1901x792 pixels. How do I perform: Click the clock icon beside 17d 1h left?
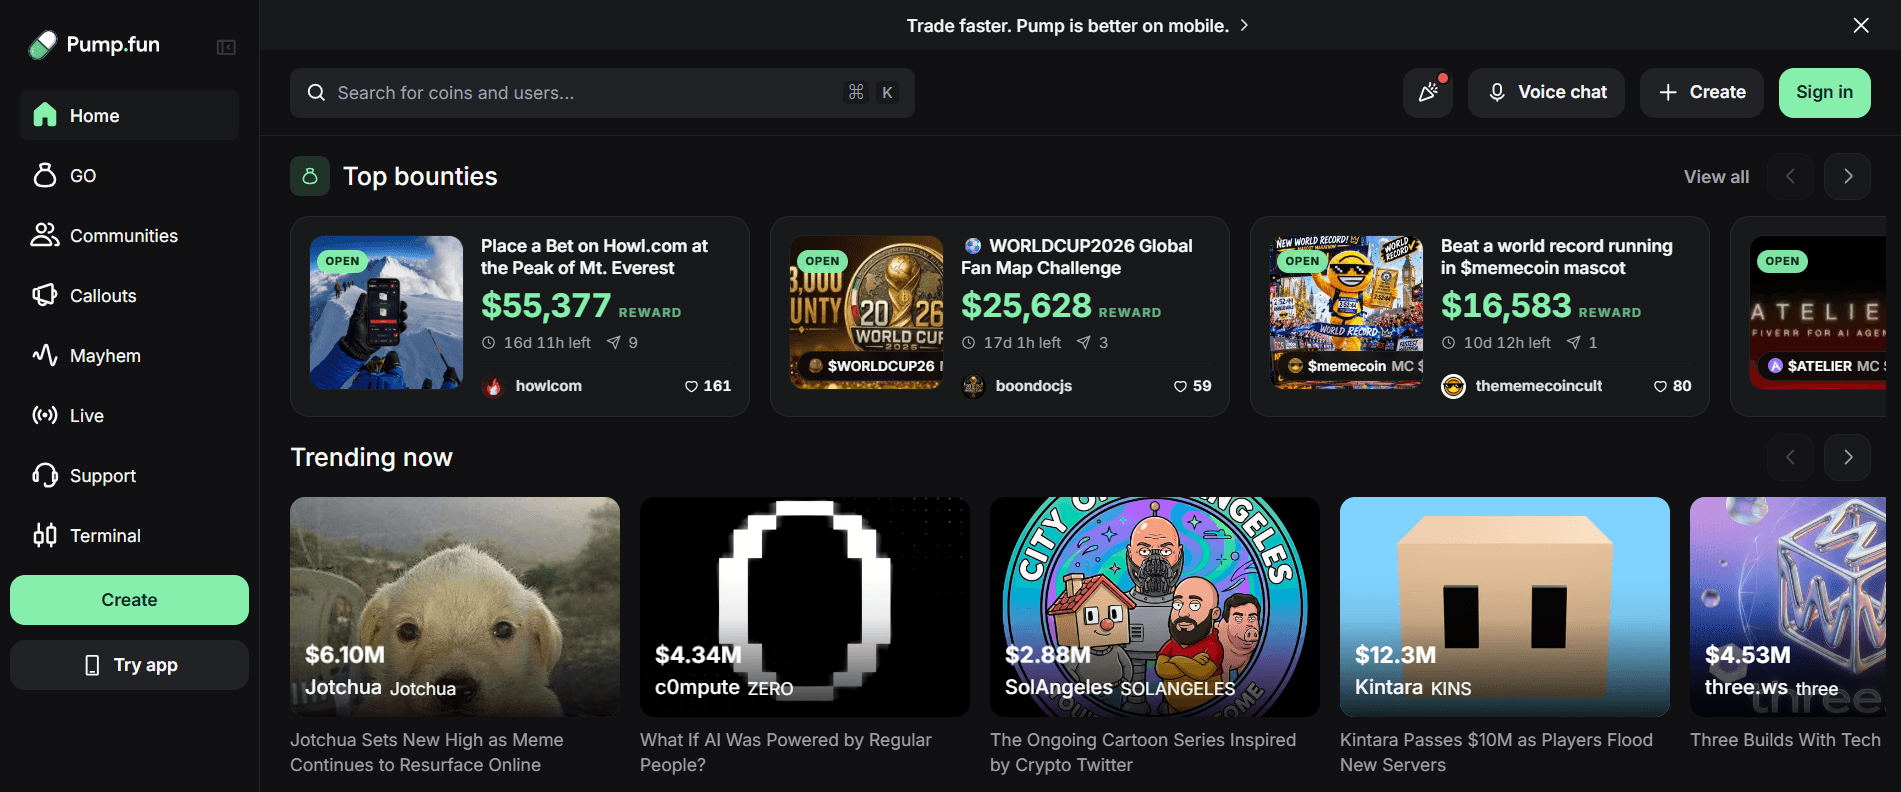pyautogui.click(x=969, y=343)
